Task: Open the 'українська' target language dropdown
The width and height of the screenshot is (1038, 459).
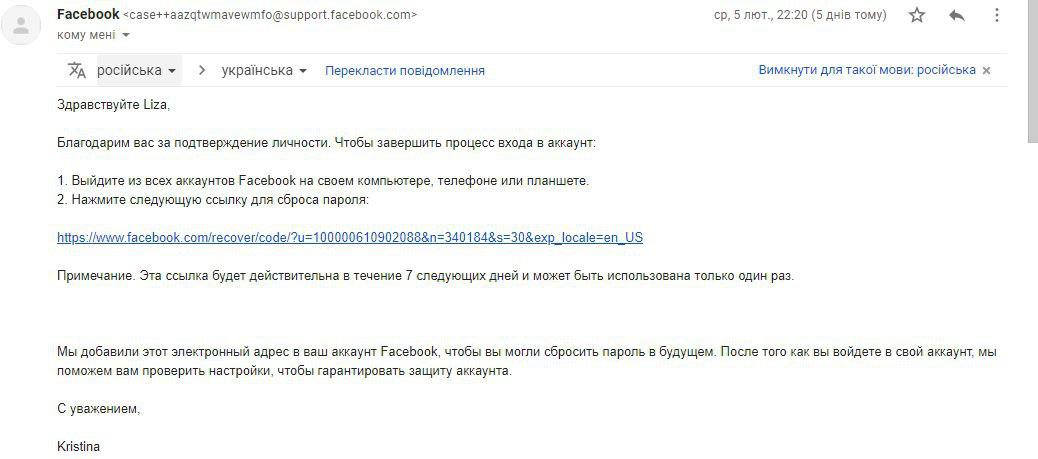Action: (x=264, y=70)
